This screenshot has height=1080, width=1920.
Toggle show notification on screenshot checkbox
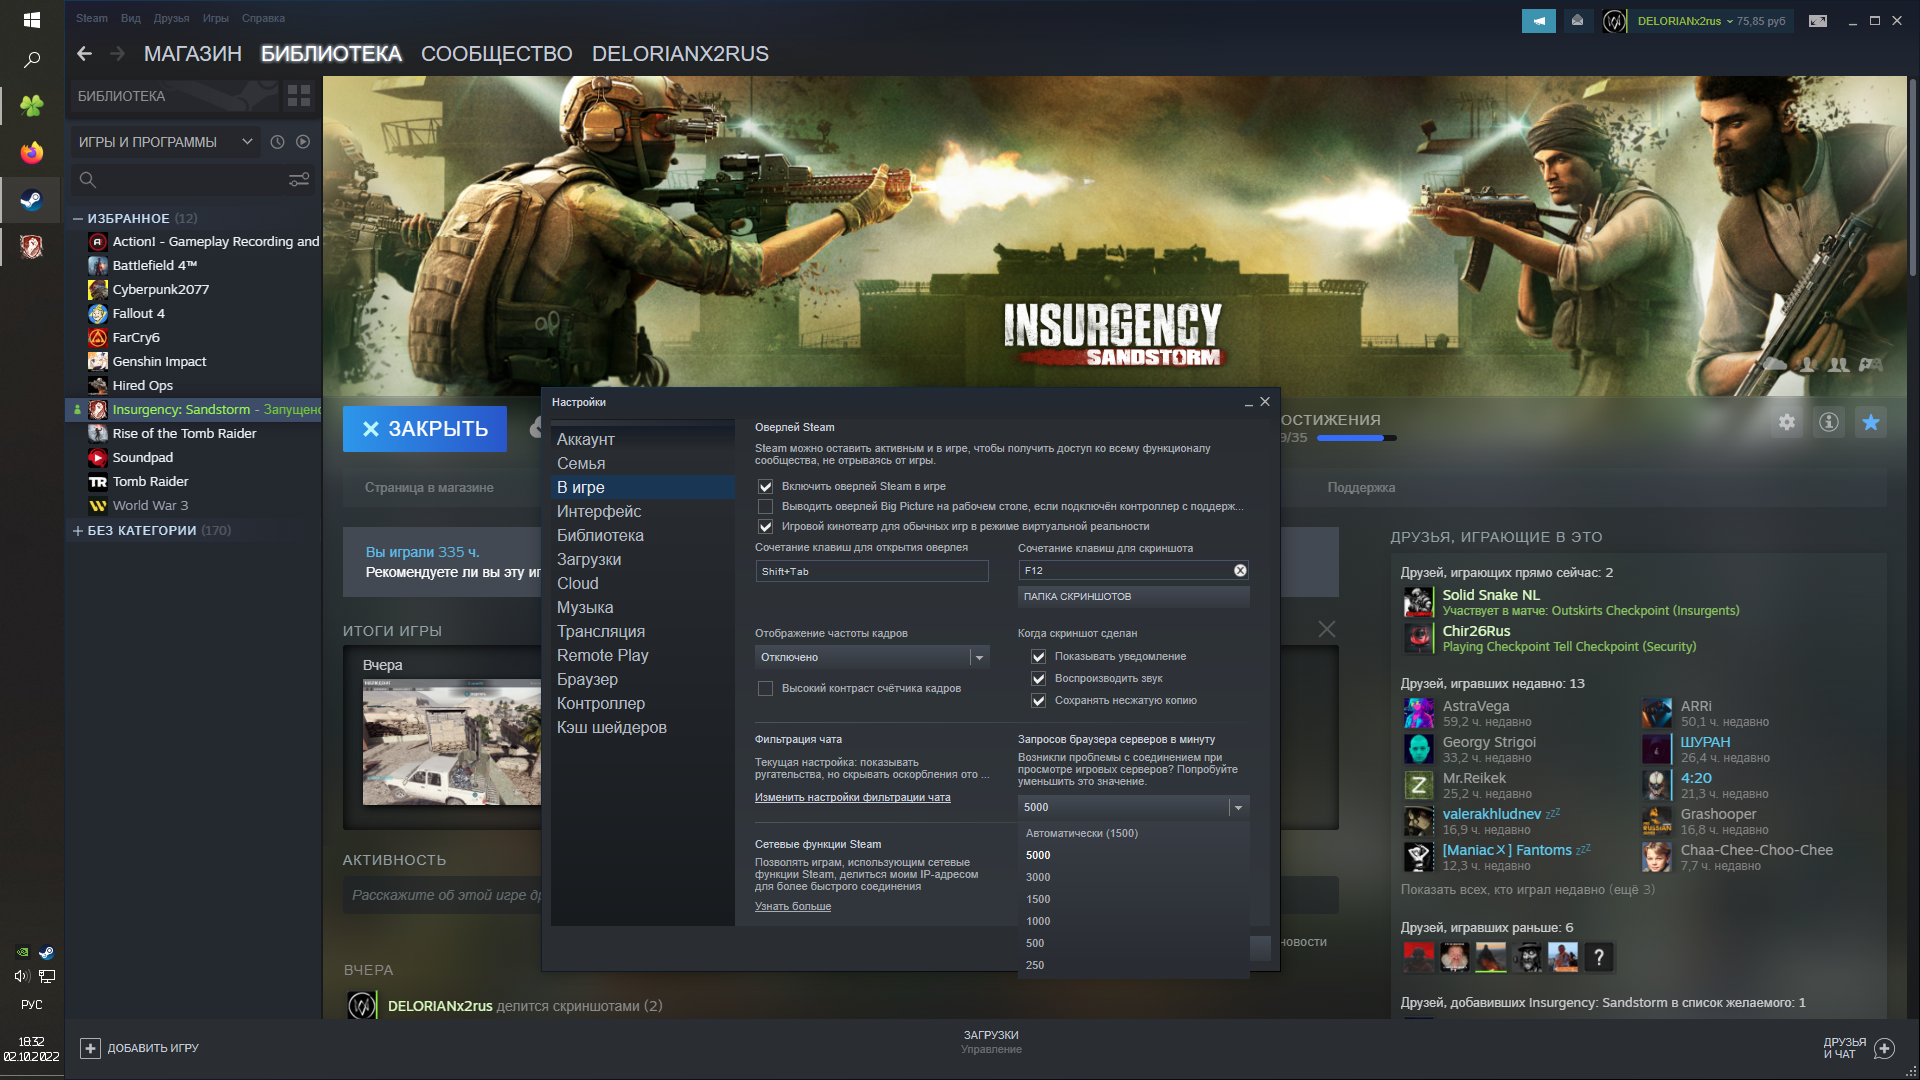[1039, 656]
